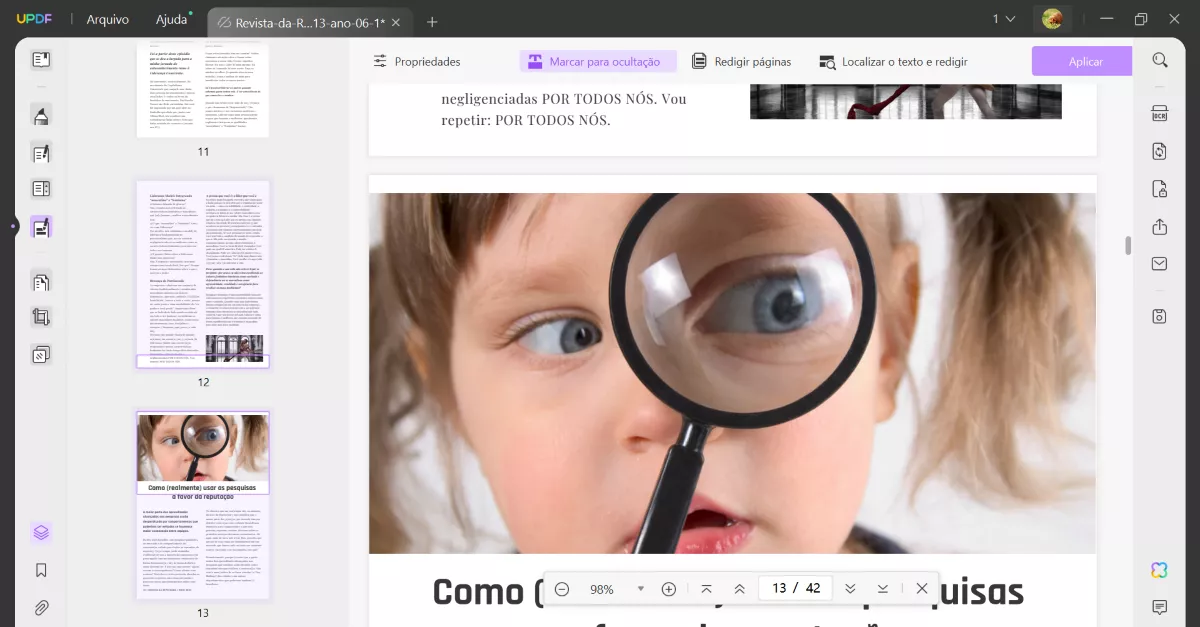Jump to last page with double-chevron
The width and height of the screenshot is (1200, 627).
pyautogui.click(x=882, y=588)
